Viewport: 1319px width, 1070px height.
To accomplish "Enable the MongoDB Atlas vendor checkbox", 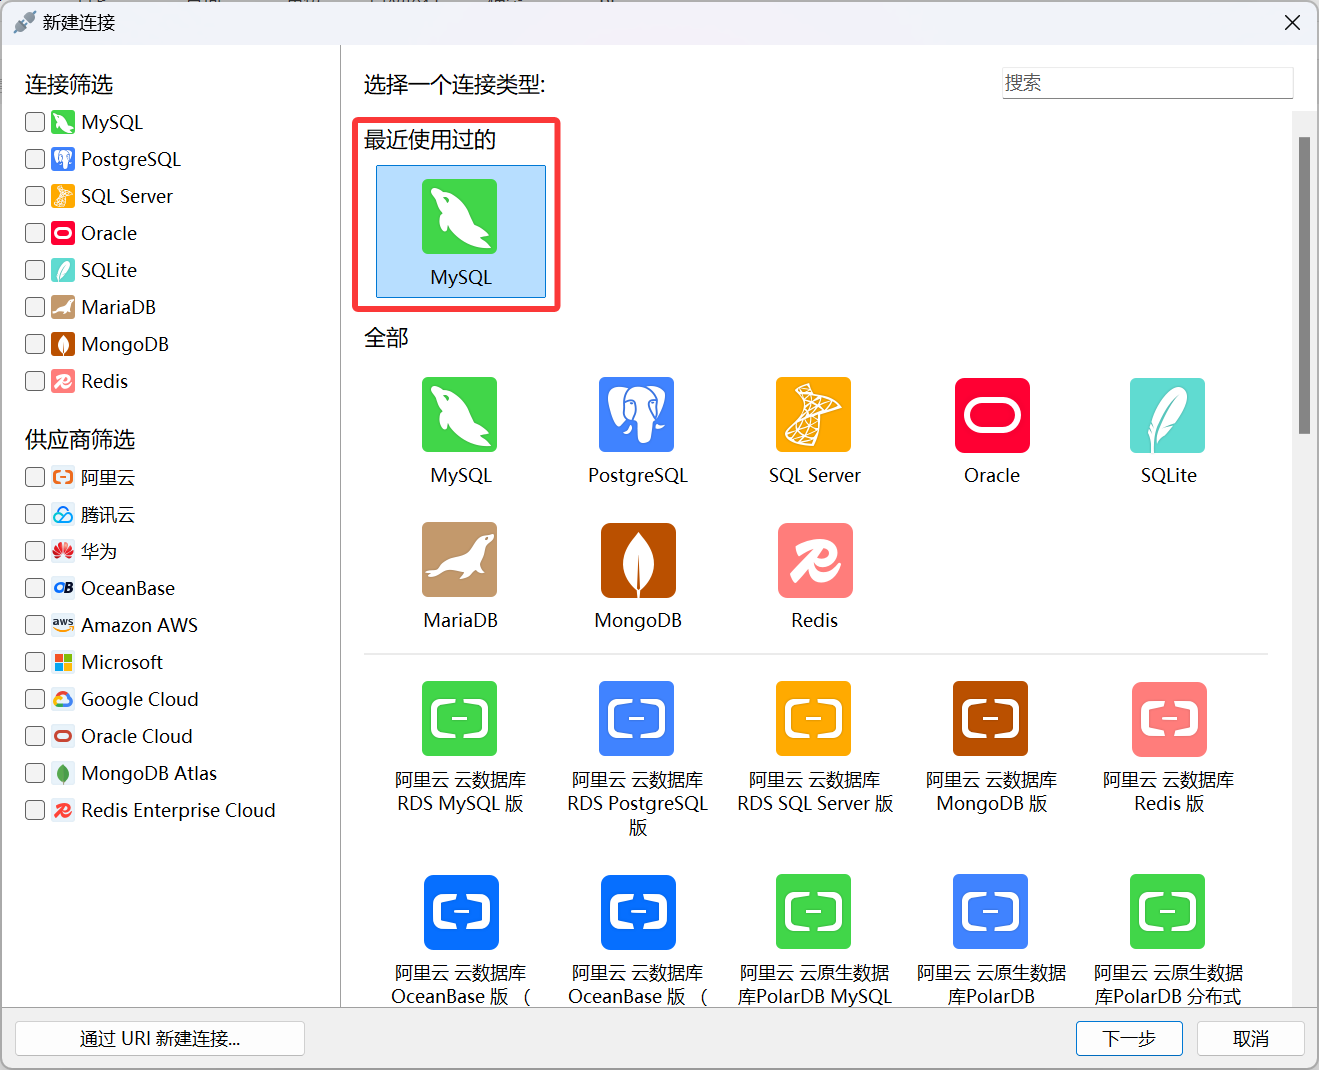I will [35, 773].
